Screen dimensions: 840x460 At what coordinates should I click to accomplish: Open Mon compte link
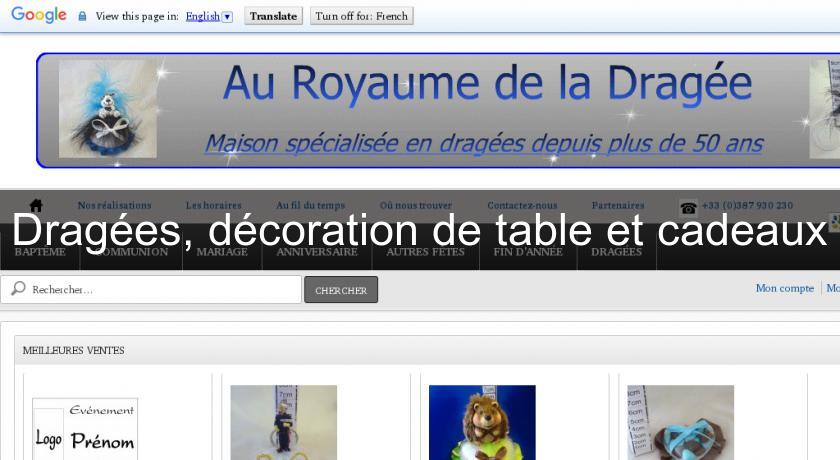785,288
